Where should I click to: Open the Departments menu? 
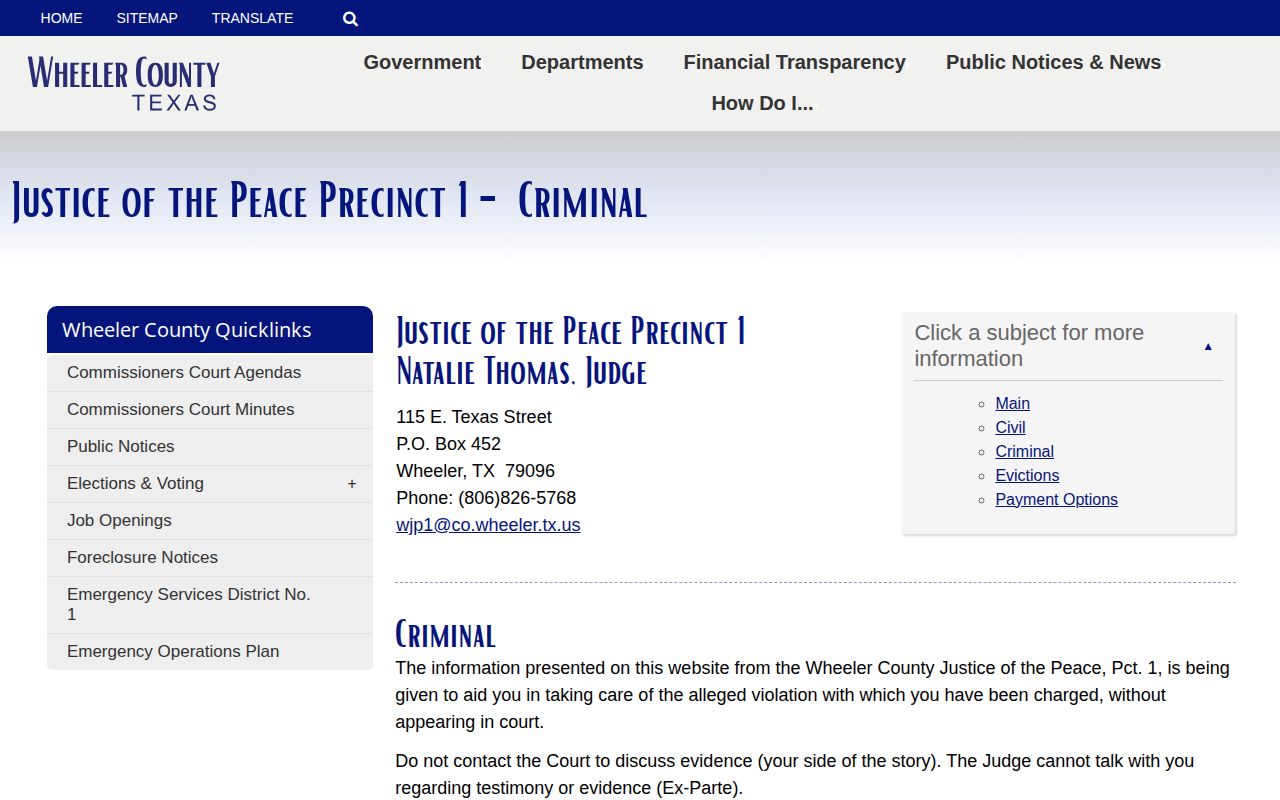pos(582,62)
